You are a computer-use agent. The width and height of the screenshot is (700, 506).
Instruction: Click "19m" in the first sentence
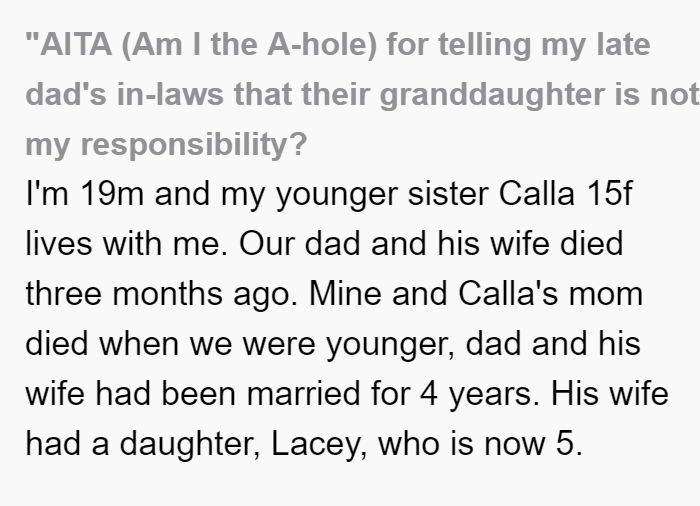point(112,194)
